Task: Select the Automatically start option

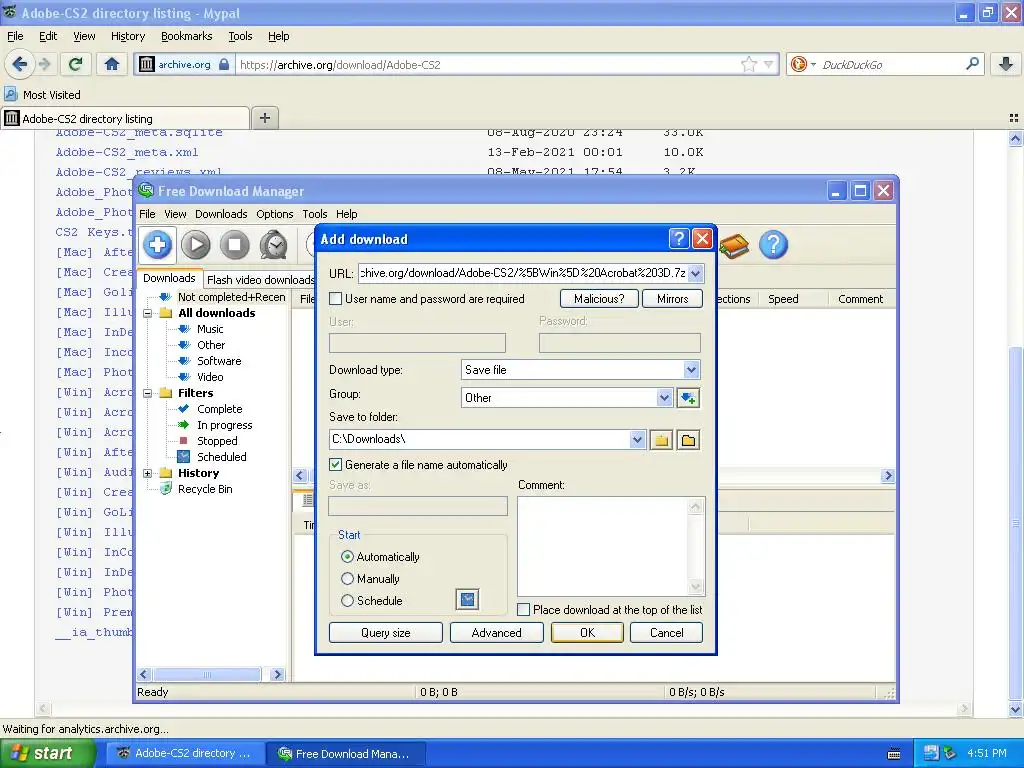Action: pos(347,557)
